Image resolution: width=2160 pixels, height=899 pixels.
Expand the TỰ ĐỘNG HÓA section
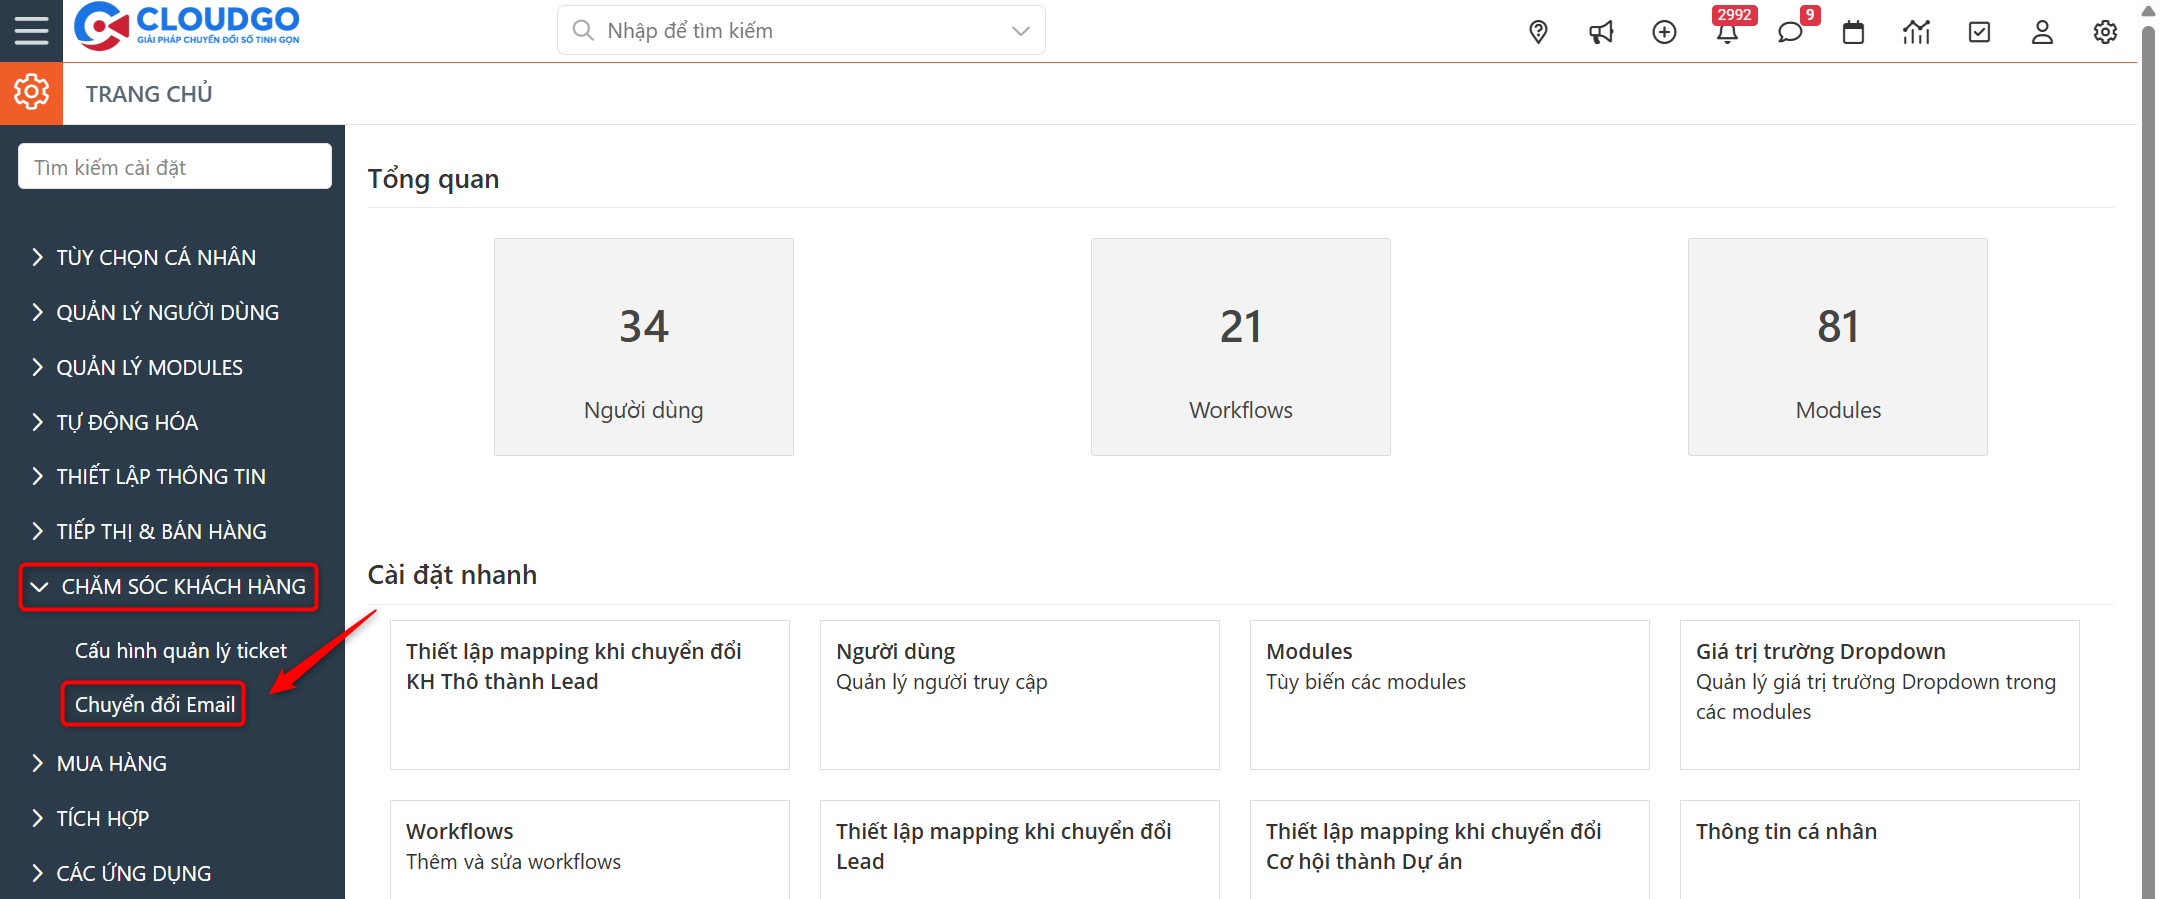click(x=126, y=423)
